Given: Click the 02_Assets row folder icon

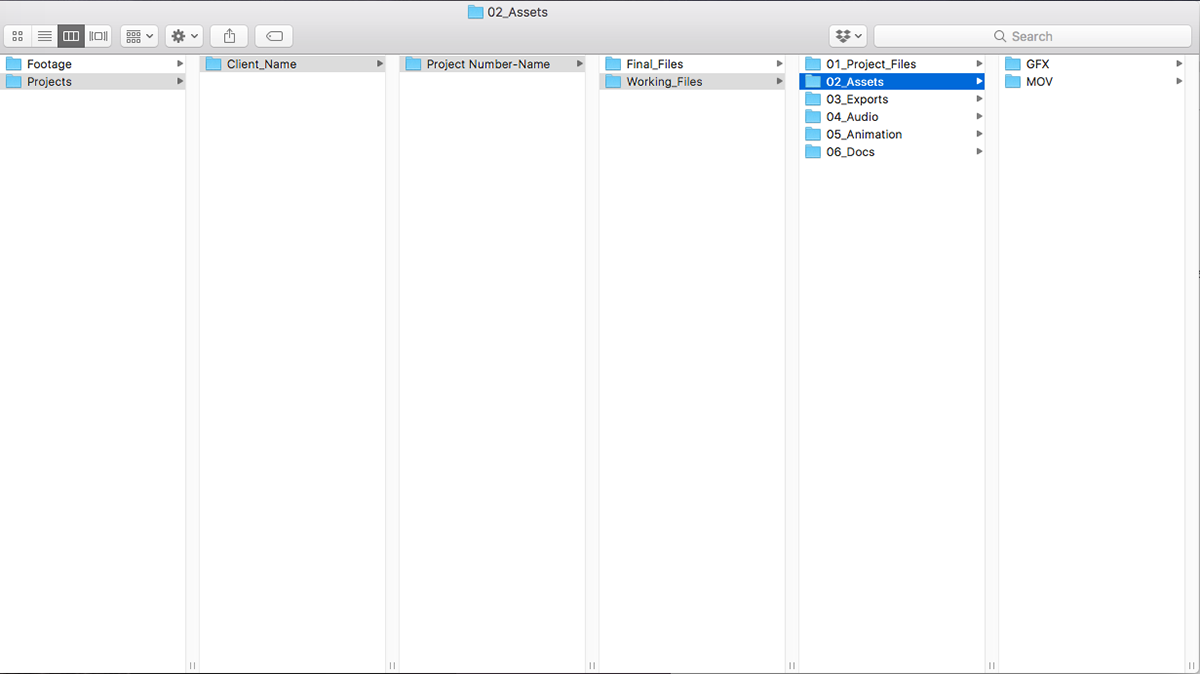Looking at the screenshot, I should tap(813, 82).
